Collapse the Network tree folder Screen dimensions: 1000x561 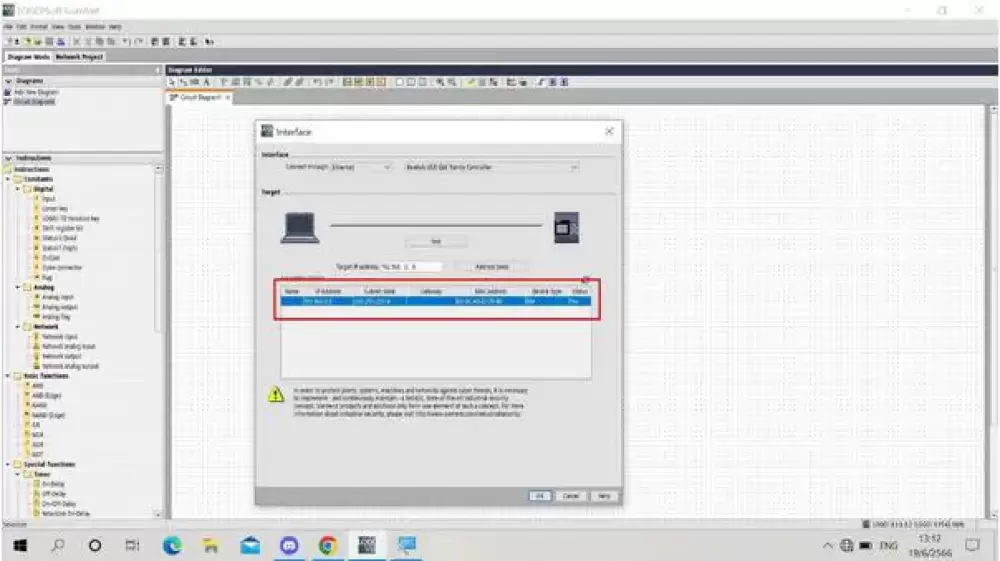coord(18,326)
